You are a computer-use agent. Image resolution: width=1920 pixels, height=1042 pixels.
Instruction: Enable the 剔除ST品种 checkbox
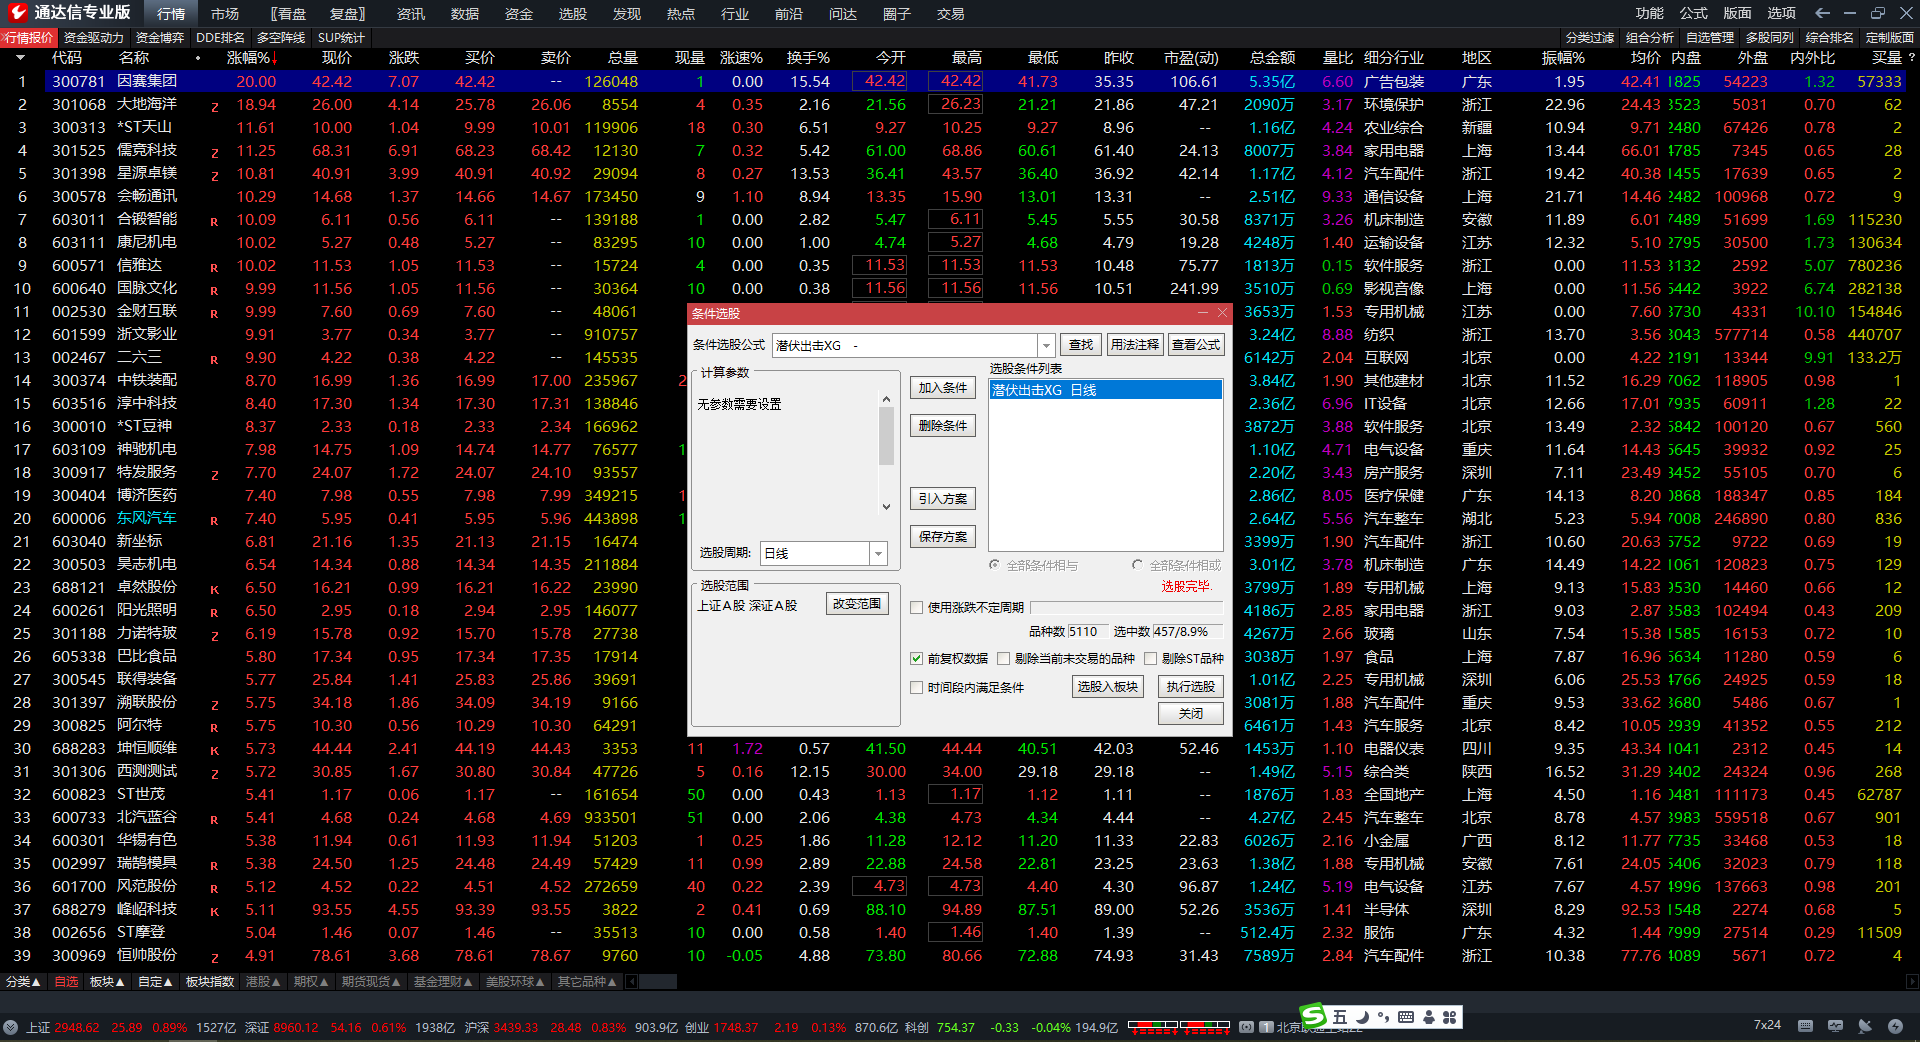click(1151, 658)
